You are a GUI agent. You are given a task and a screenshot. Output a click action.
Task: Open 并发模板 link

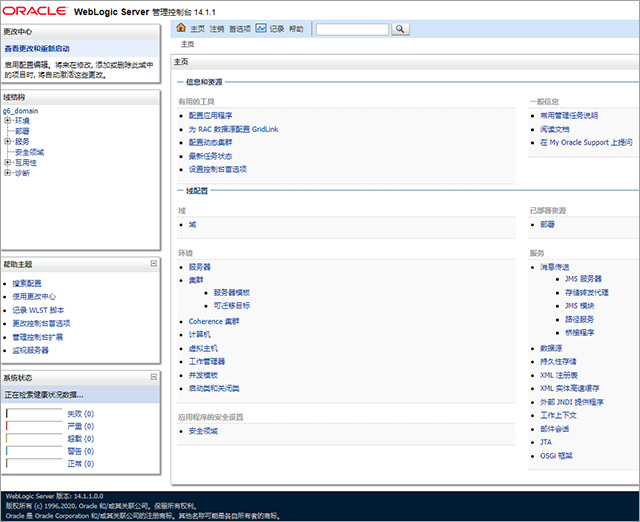pos(203,375)
